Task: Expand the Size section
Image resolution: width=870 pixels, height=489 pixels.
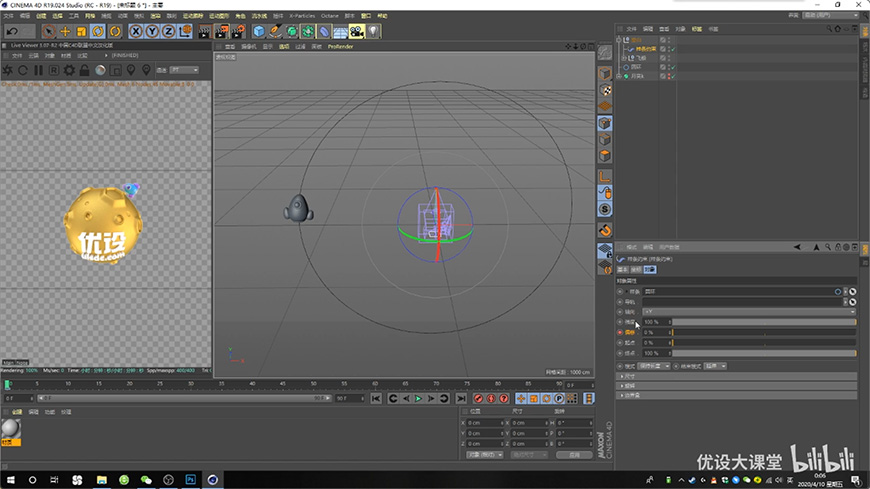Action: [738, 376]
